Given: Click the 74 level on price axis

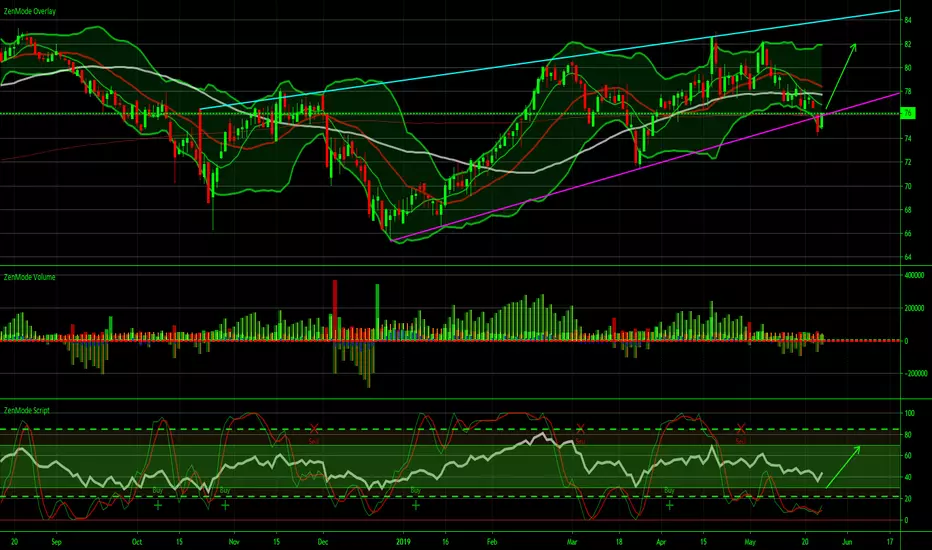Looking at the screenshot, I should 908,139.
